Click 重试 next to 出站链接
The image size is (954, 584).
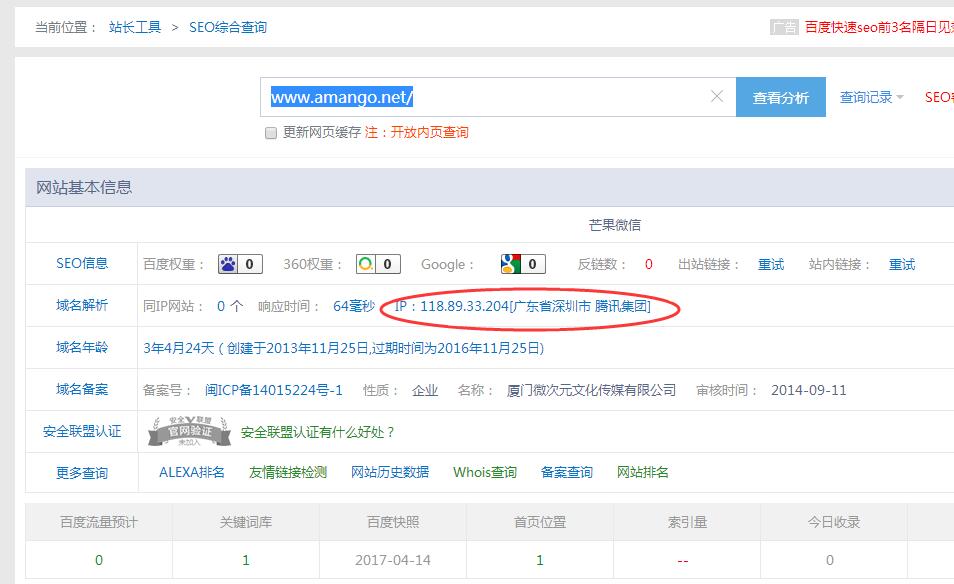[x=771, y=265]
